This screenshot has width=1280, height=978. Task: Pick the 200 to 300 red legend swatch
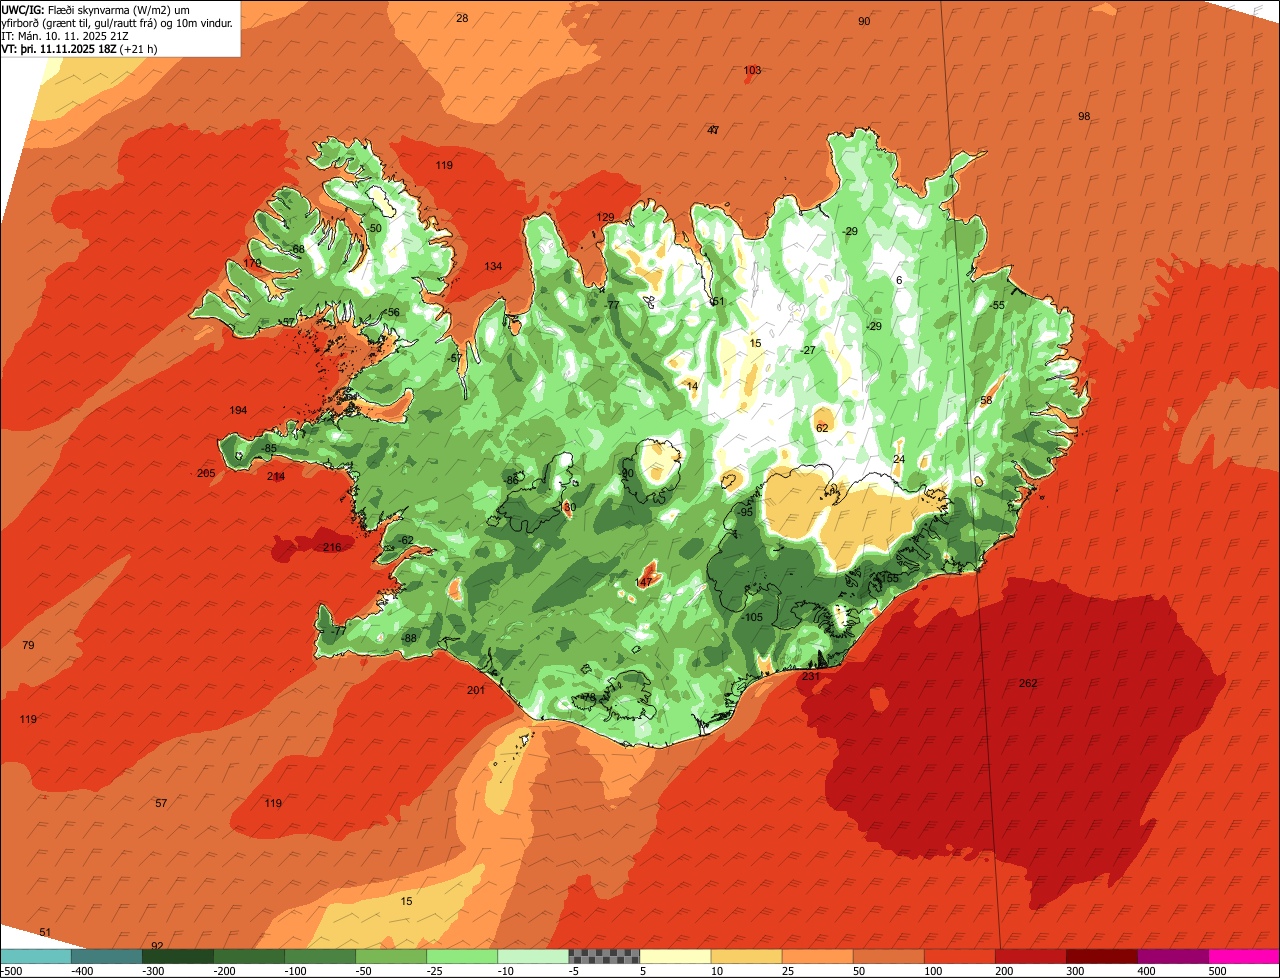pyautogui.click(x=1029, y=956)
